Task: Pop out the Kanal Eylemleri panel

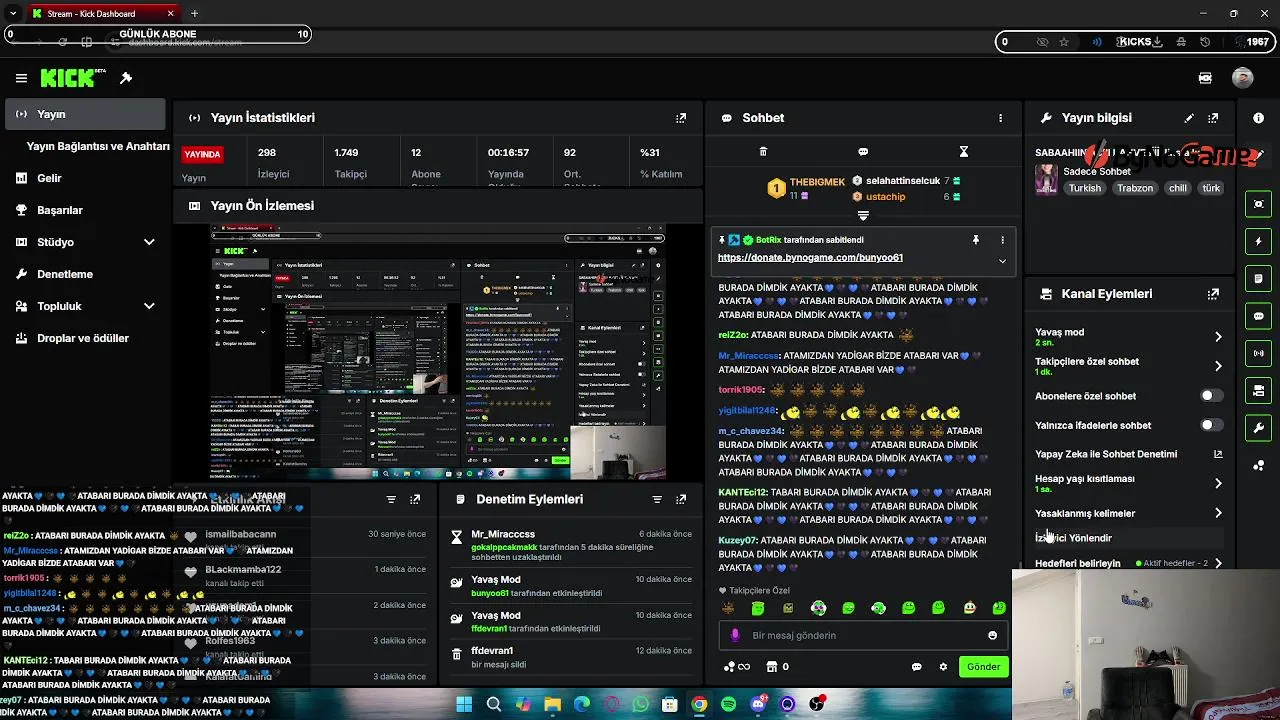Action: [1213, 294]
